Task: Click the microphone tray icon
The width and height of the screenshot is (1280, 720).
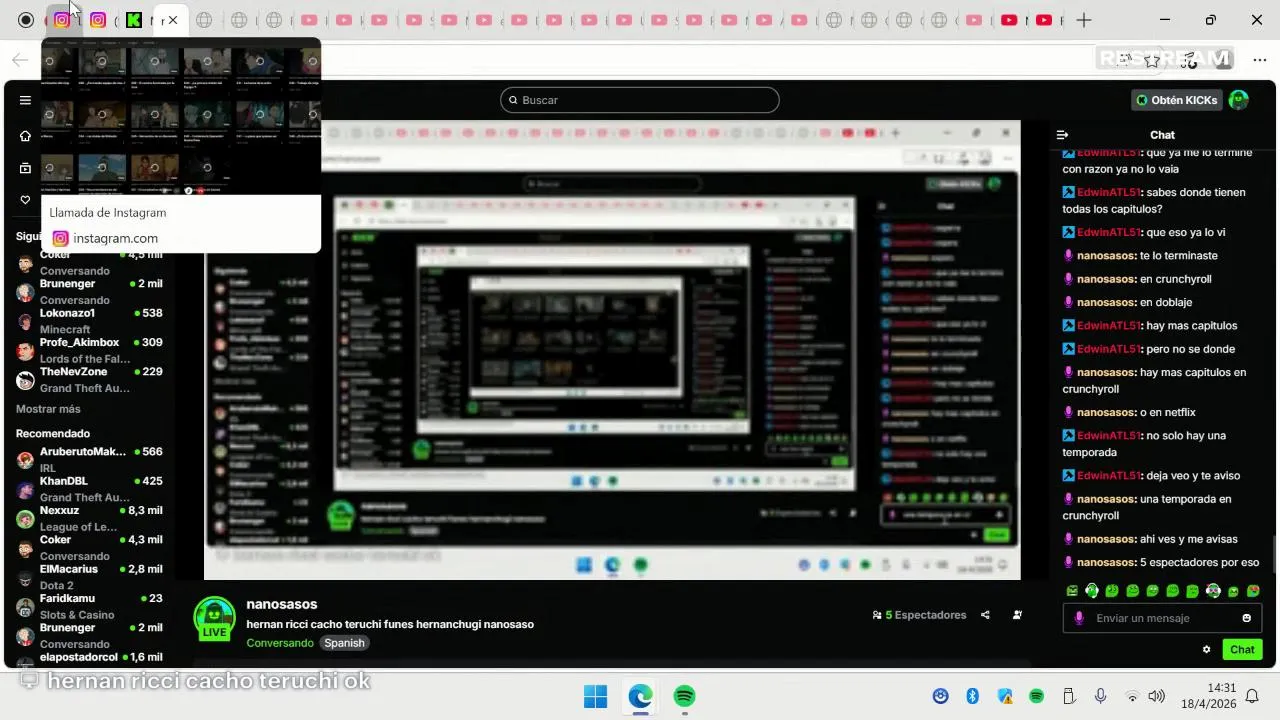Action: tap(1100, 696)
